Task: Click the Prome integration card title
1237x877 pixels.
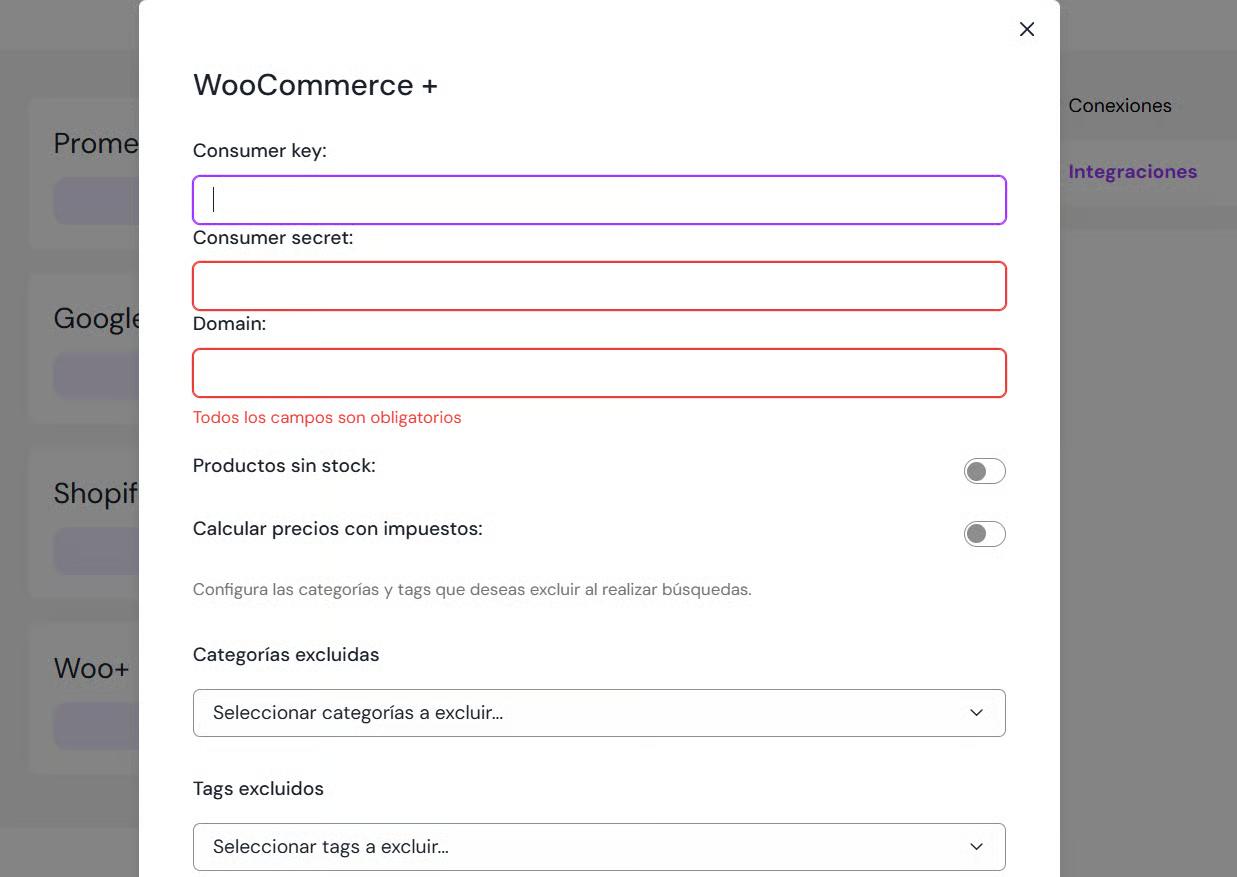Action: (x=96, y=144)
